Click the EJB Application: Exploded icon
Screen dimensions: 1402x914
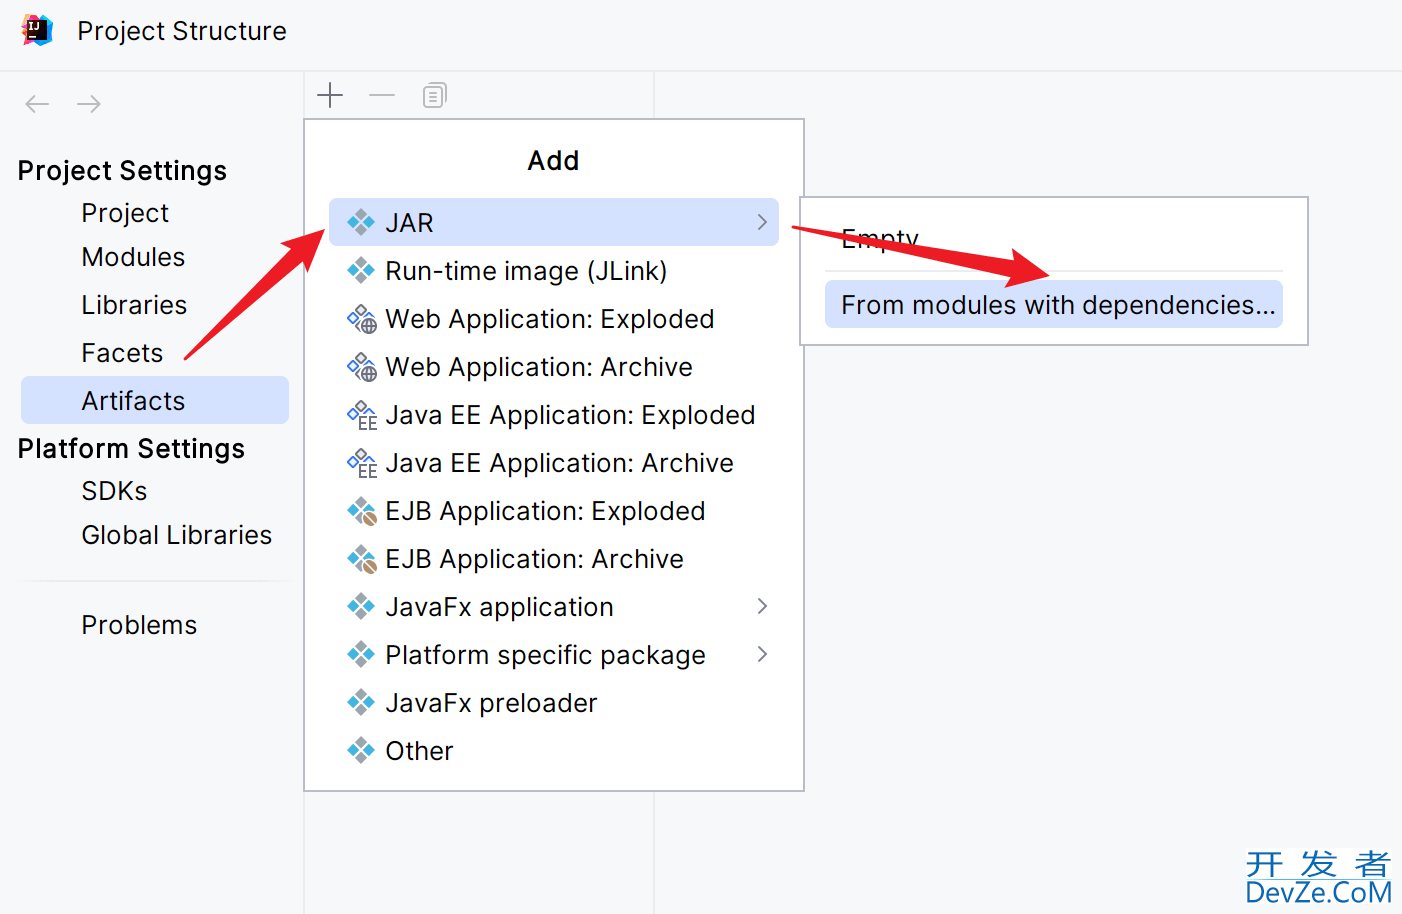361,511
